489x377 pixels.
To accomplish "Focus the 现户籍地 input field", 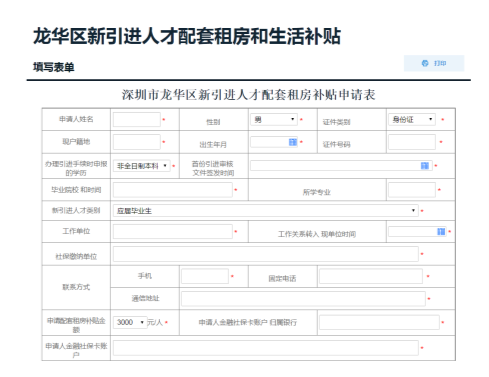I will tap(137, 142).
